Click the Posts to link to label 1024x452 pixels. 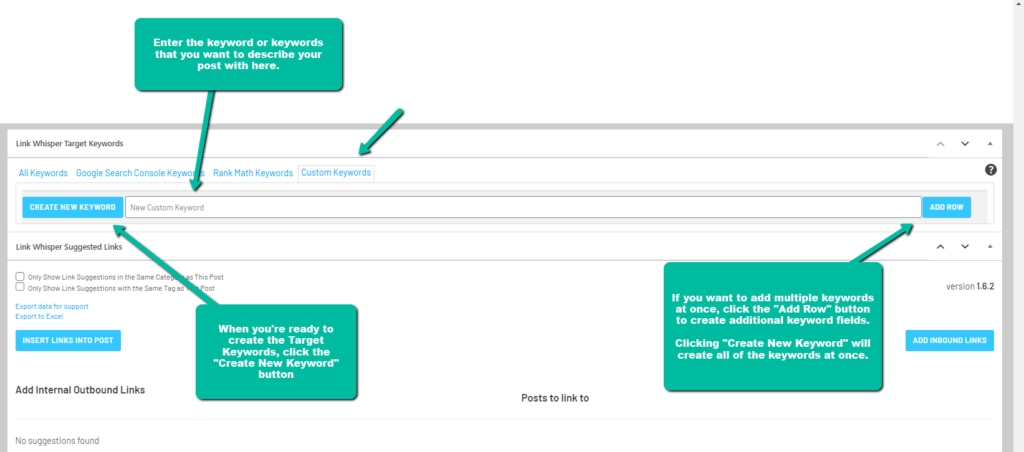555,398
